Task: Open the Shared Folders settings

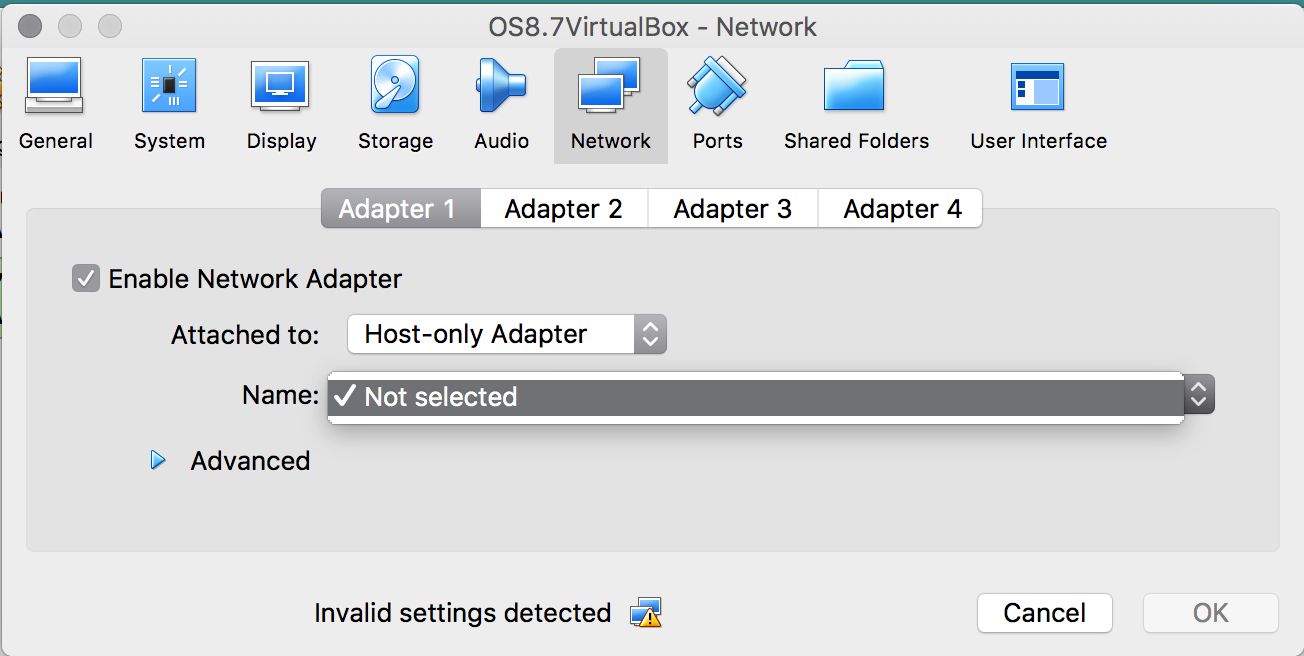Action: pyautogui.click(x=856, y=105)
